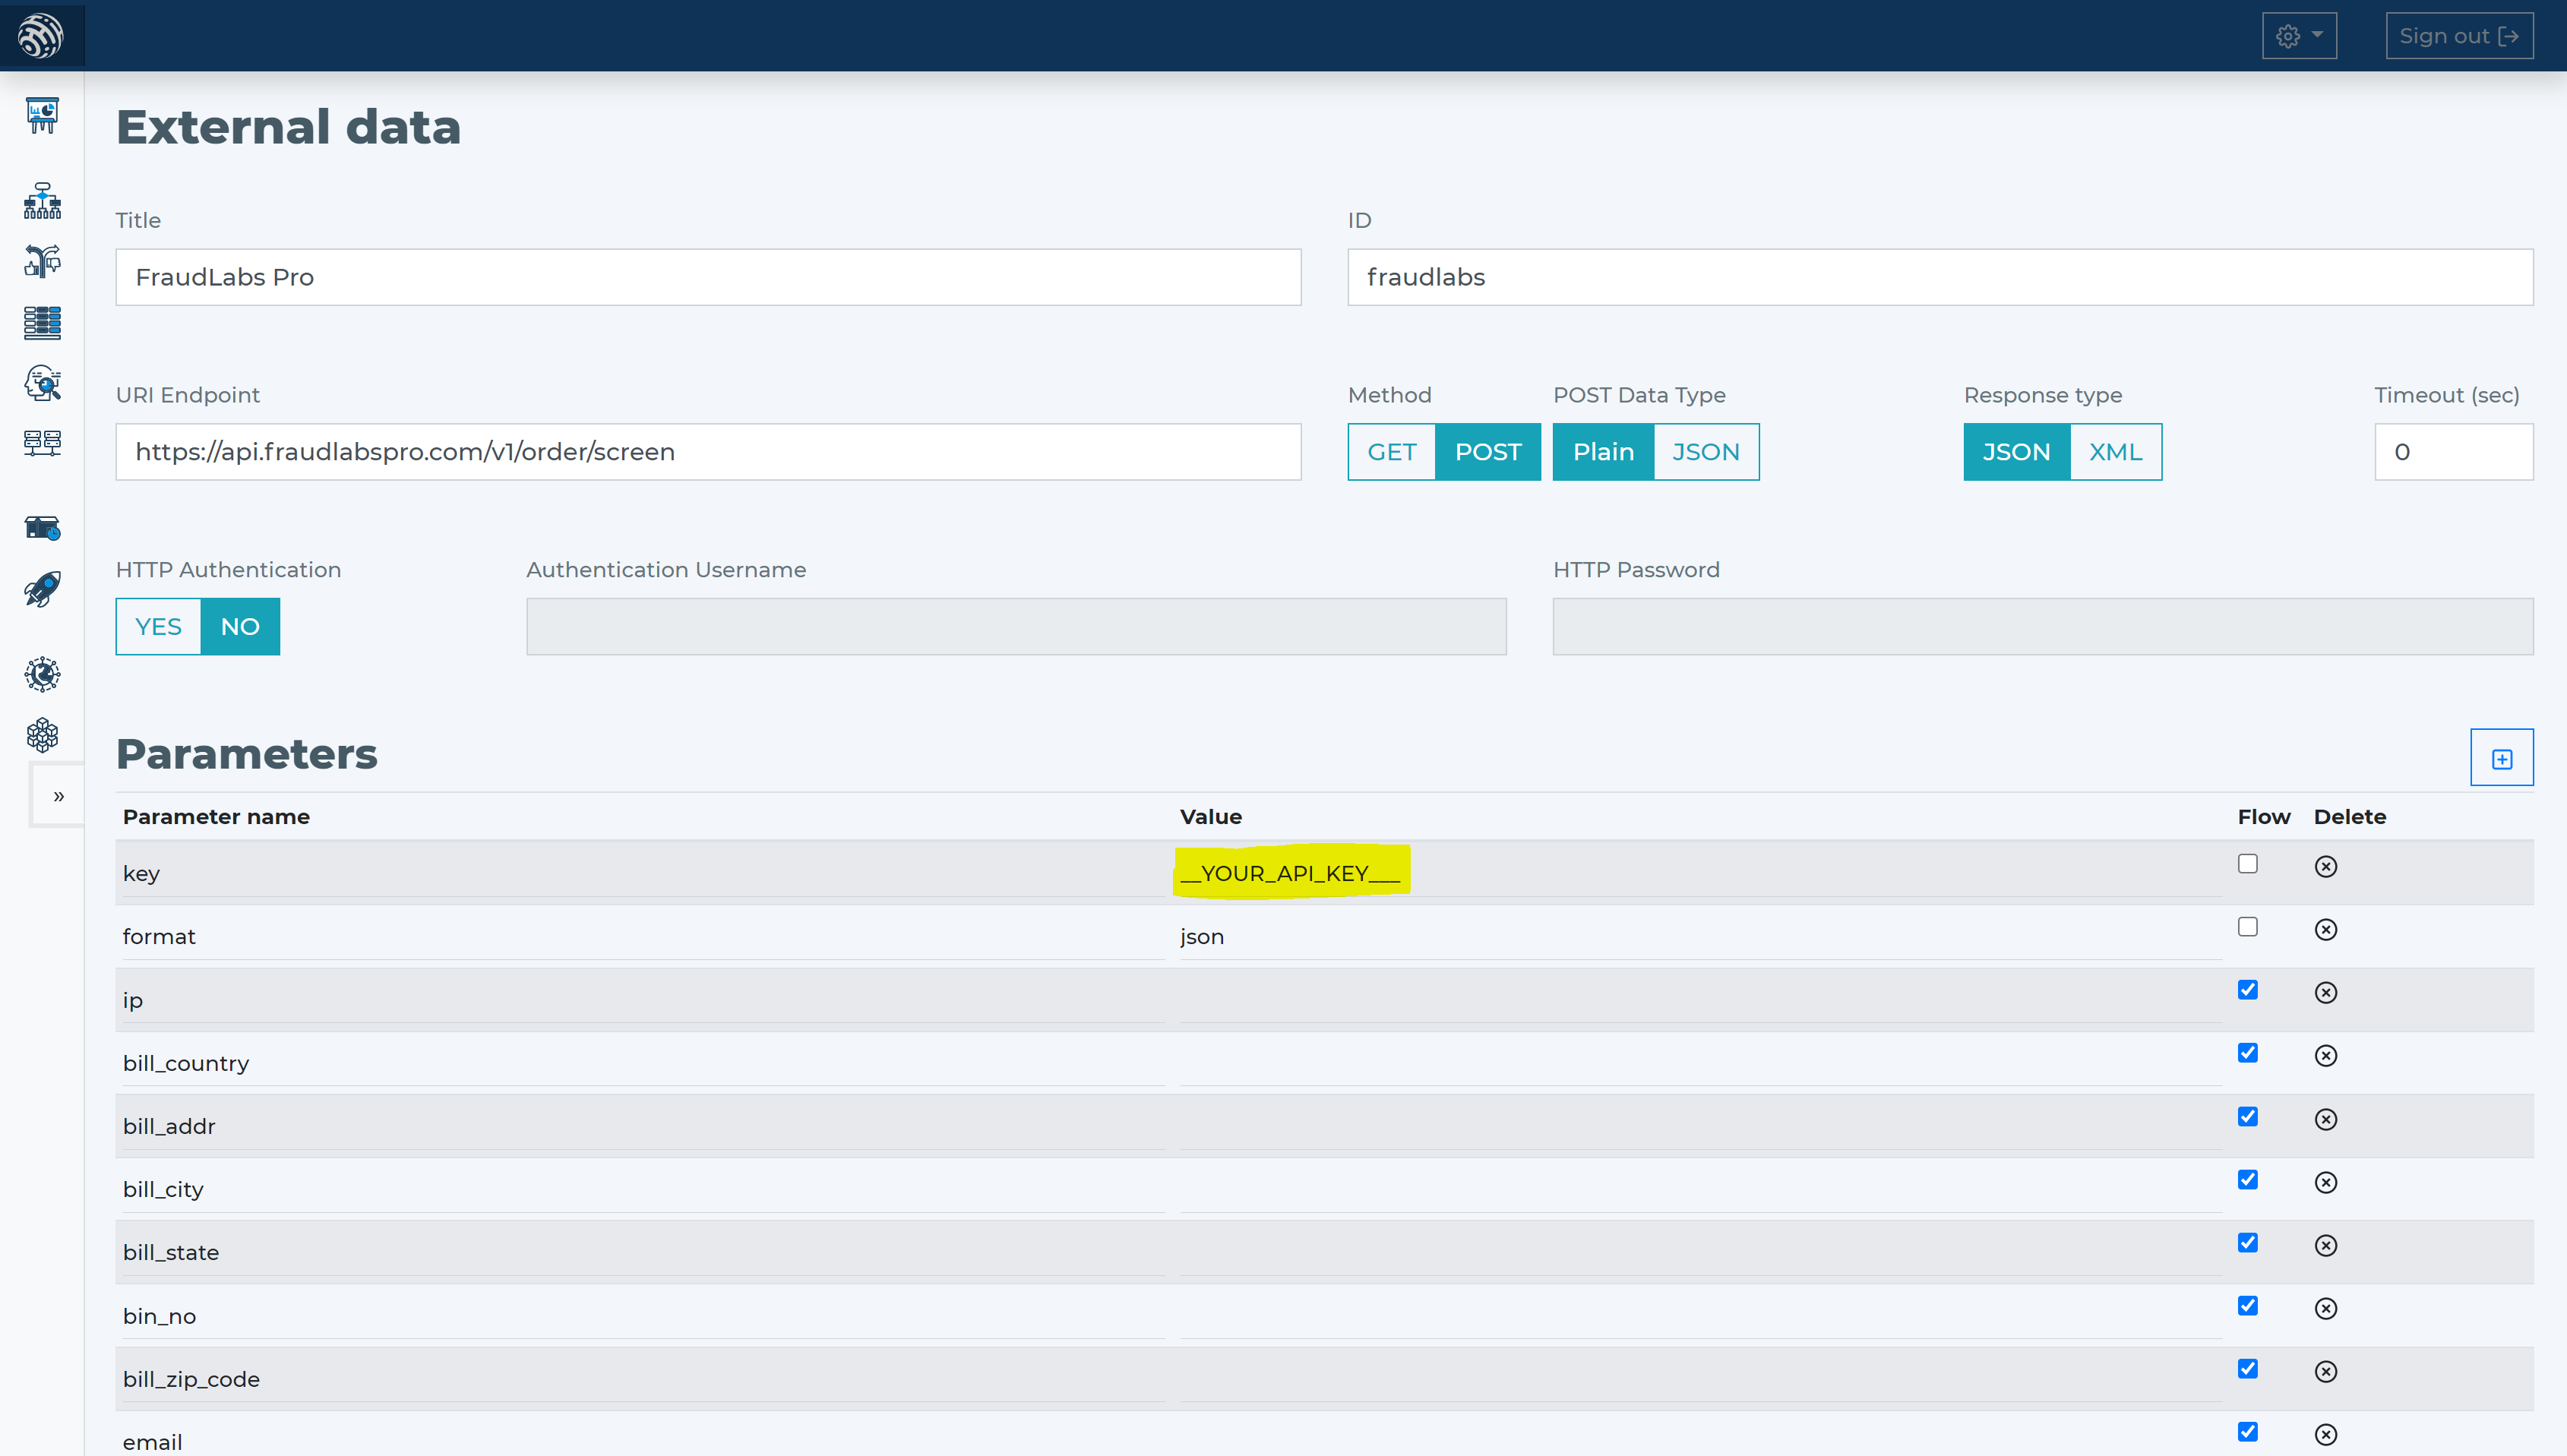This screenshot has width=2567, height=1456.
Task: Open the stacked cubes sidebar icon
Action: (42, 735)
